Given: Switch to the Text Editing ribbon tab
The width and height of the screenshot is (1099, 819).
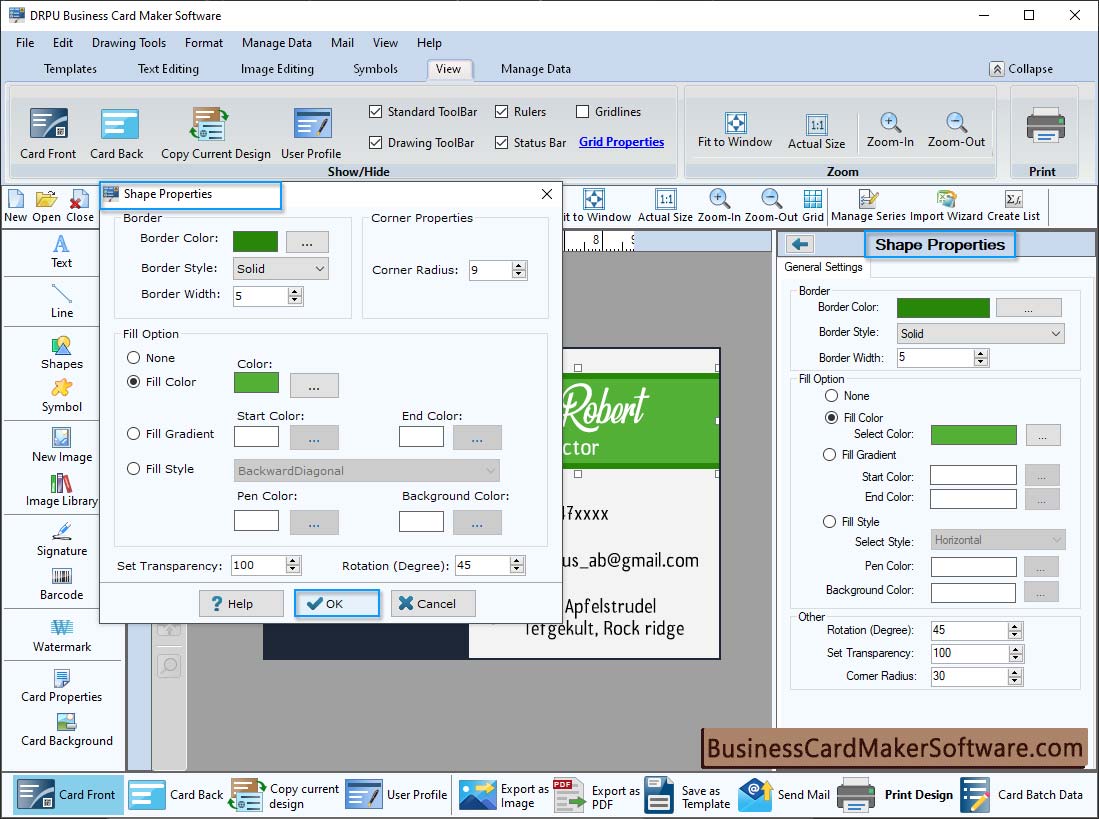Looking at the screenshot, I should click(x=168, y=69).
